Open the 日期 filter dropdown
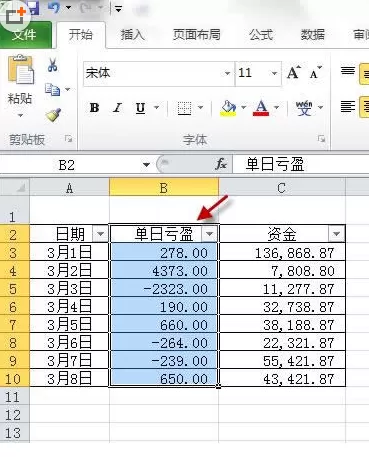 100,234
